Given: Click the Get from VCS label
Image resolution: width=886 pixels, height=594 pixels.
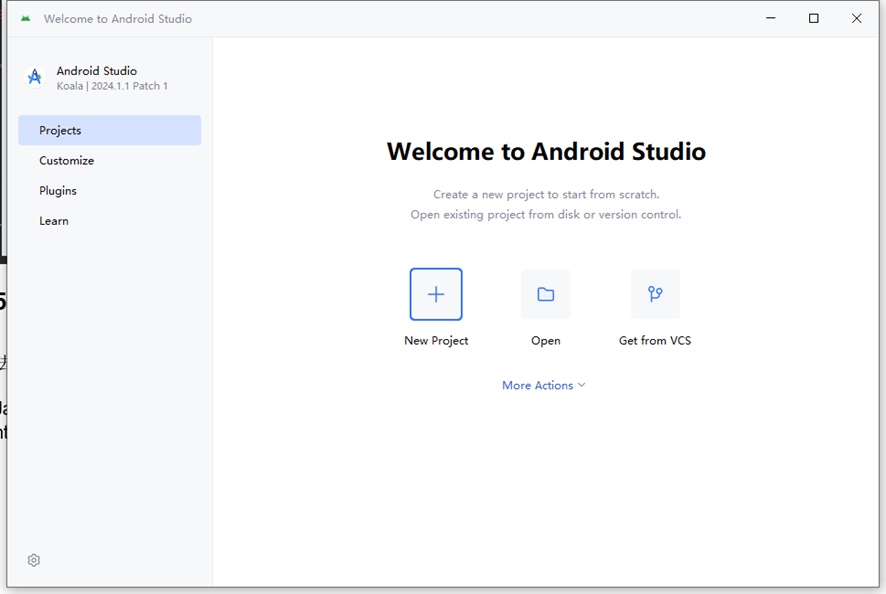Looking at the screenshot, I should click(x=655, y=341).
